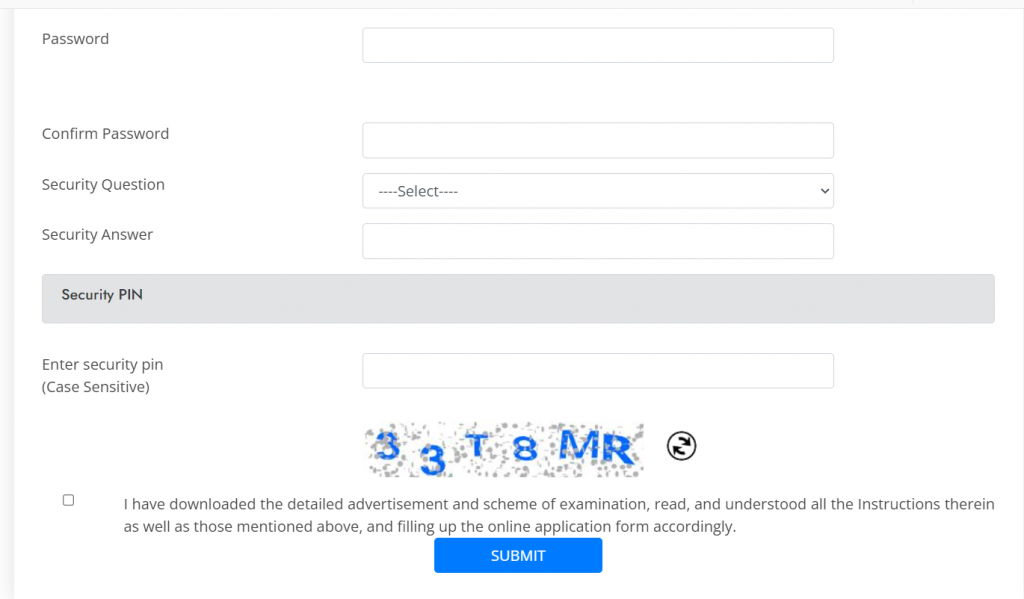Focus the Confirm Password input field

click(598, 140)
